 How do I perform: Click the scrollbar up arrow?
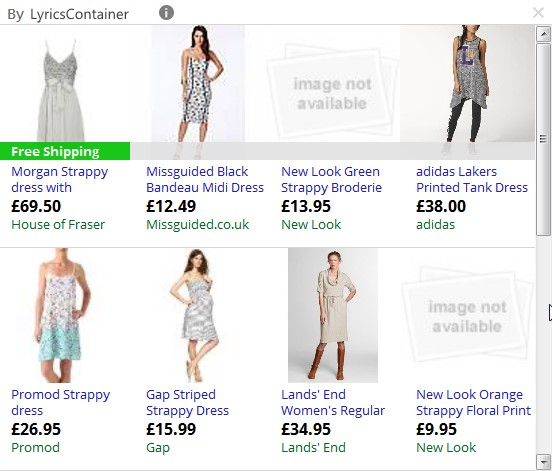pyautogui.click(x=544, y=34)
